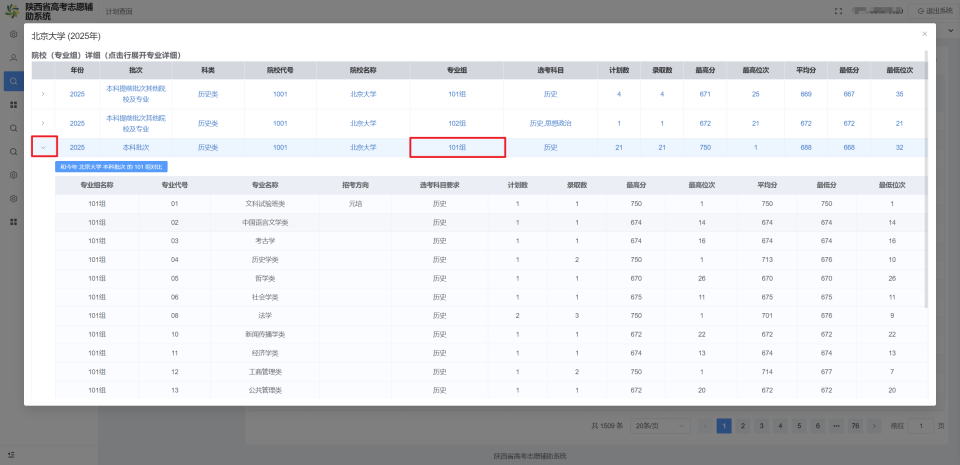The height and width of the screenshot is (465, 960).
Task: Close the 北京大学 (2025年) dialog
Action: coord(924,34)
